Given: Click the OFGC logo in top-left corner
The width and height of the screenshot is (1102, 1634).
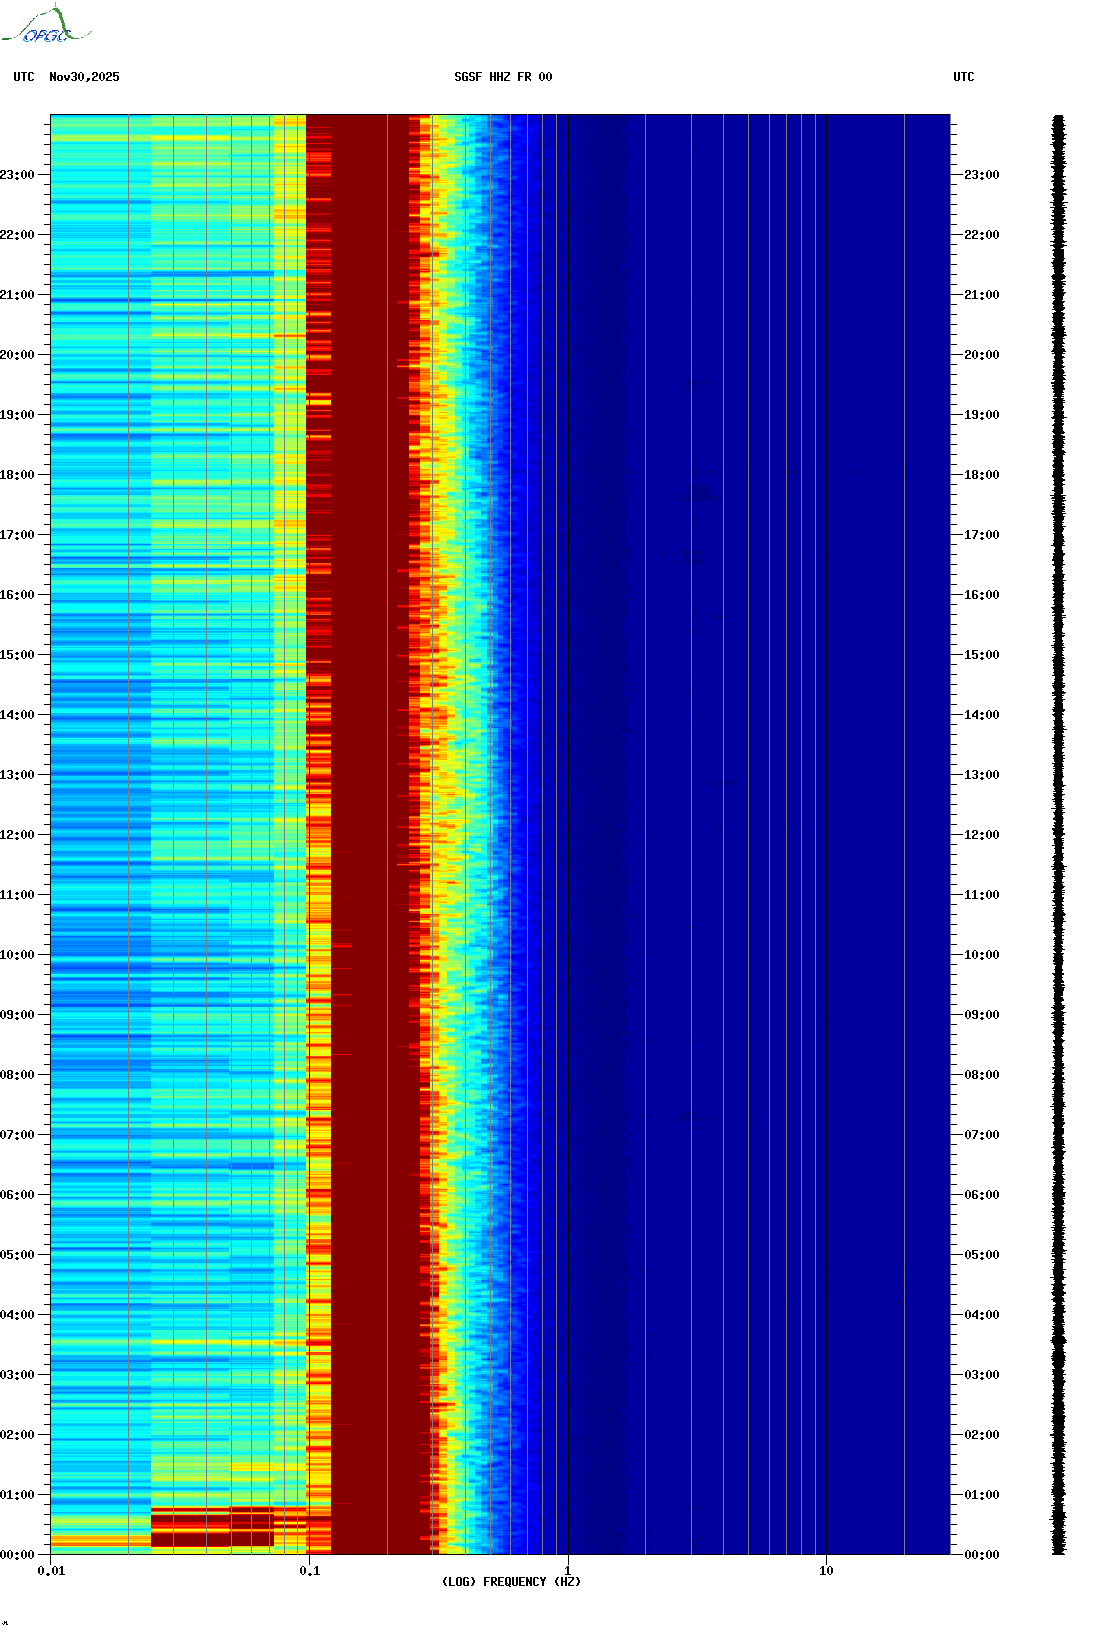Looking at the screenshot, I should (x=46, y=26).
